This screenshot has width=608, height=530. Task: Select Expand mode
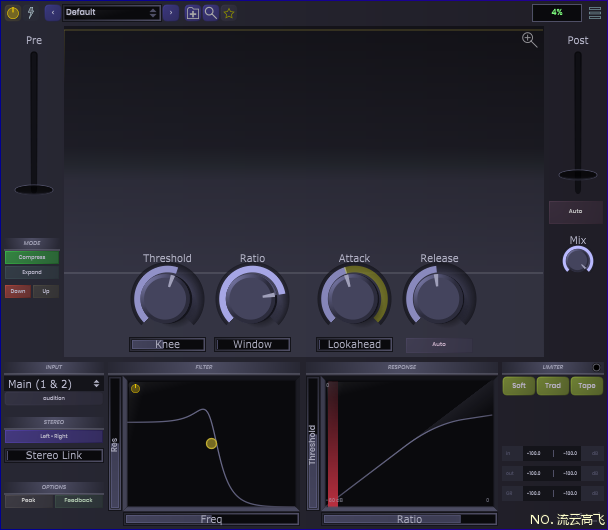(x=32, y=272)
